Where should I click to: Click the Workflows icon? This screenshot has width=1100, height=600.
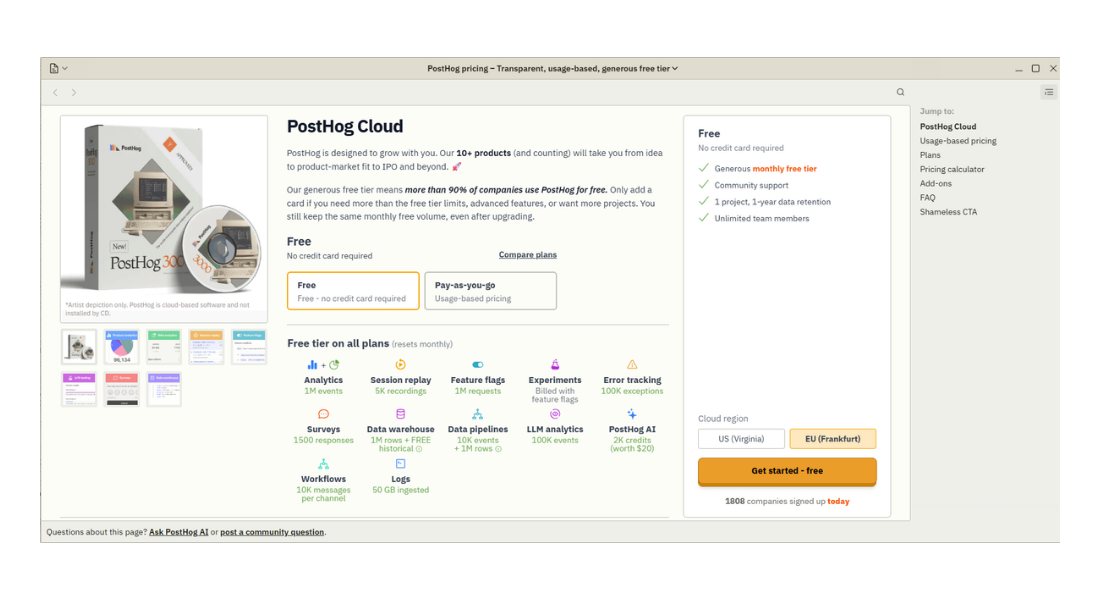323,464
